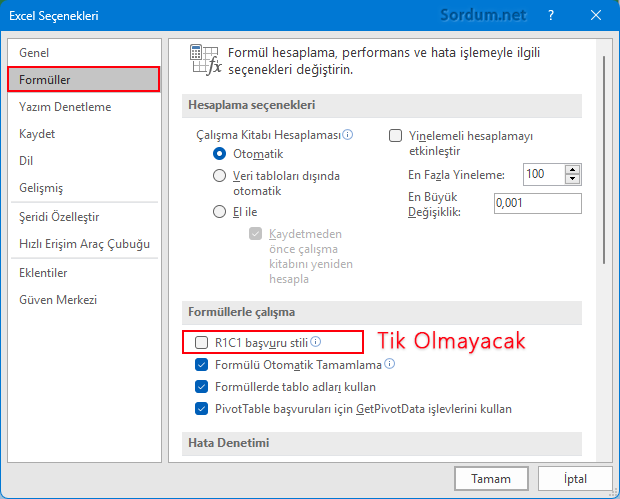Click the formula calculator fx icon
The width and height of the screenshot is (620, 499).
click(206, 60)
